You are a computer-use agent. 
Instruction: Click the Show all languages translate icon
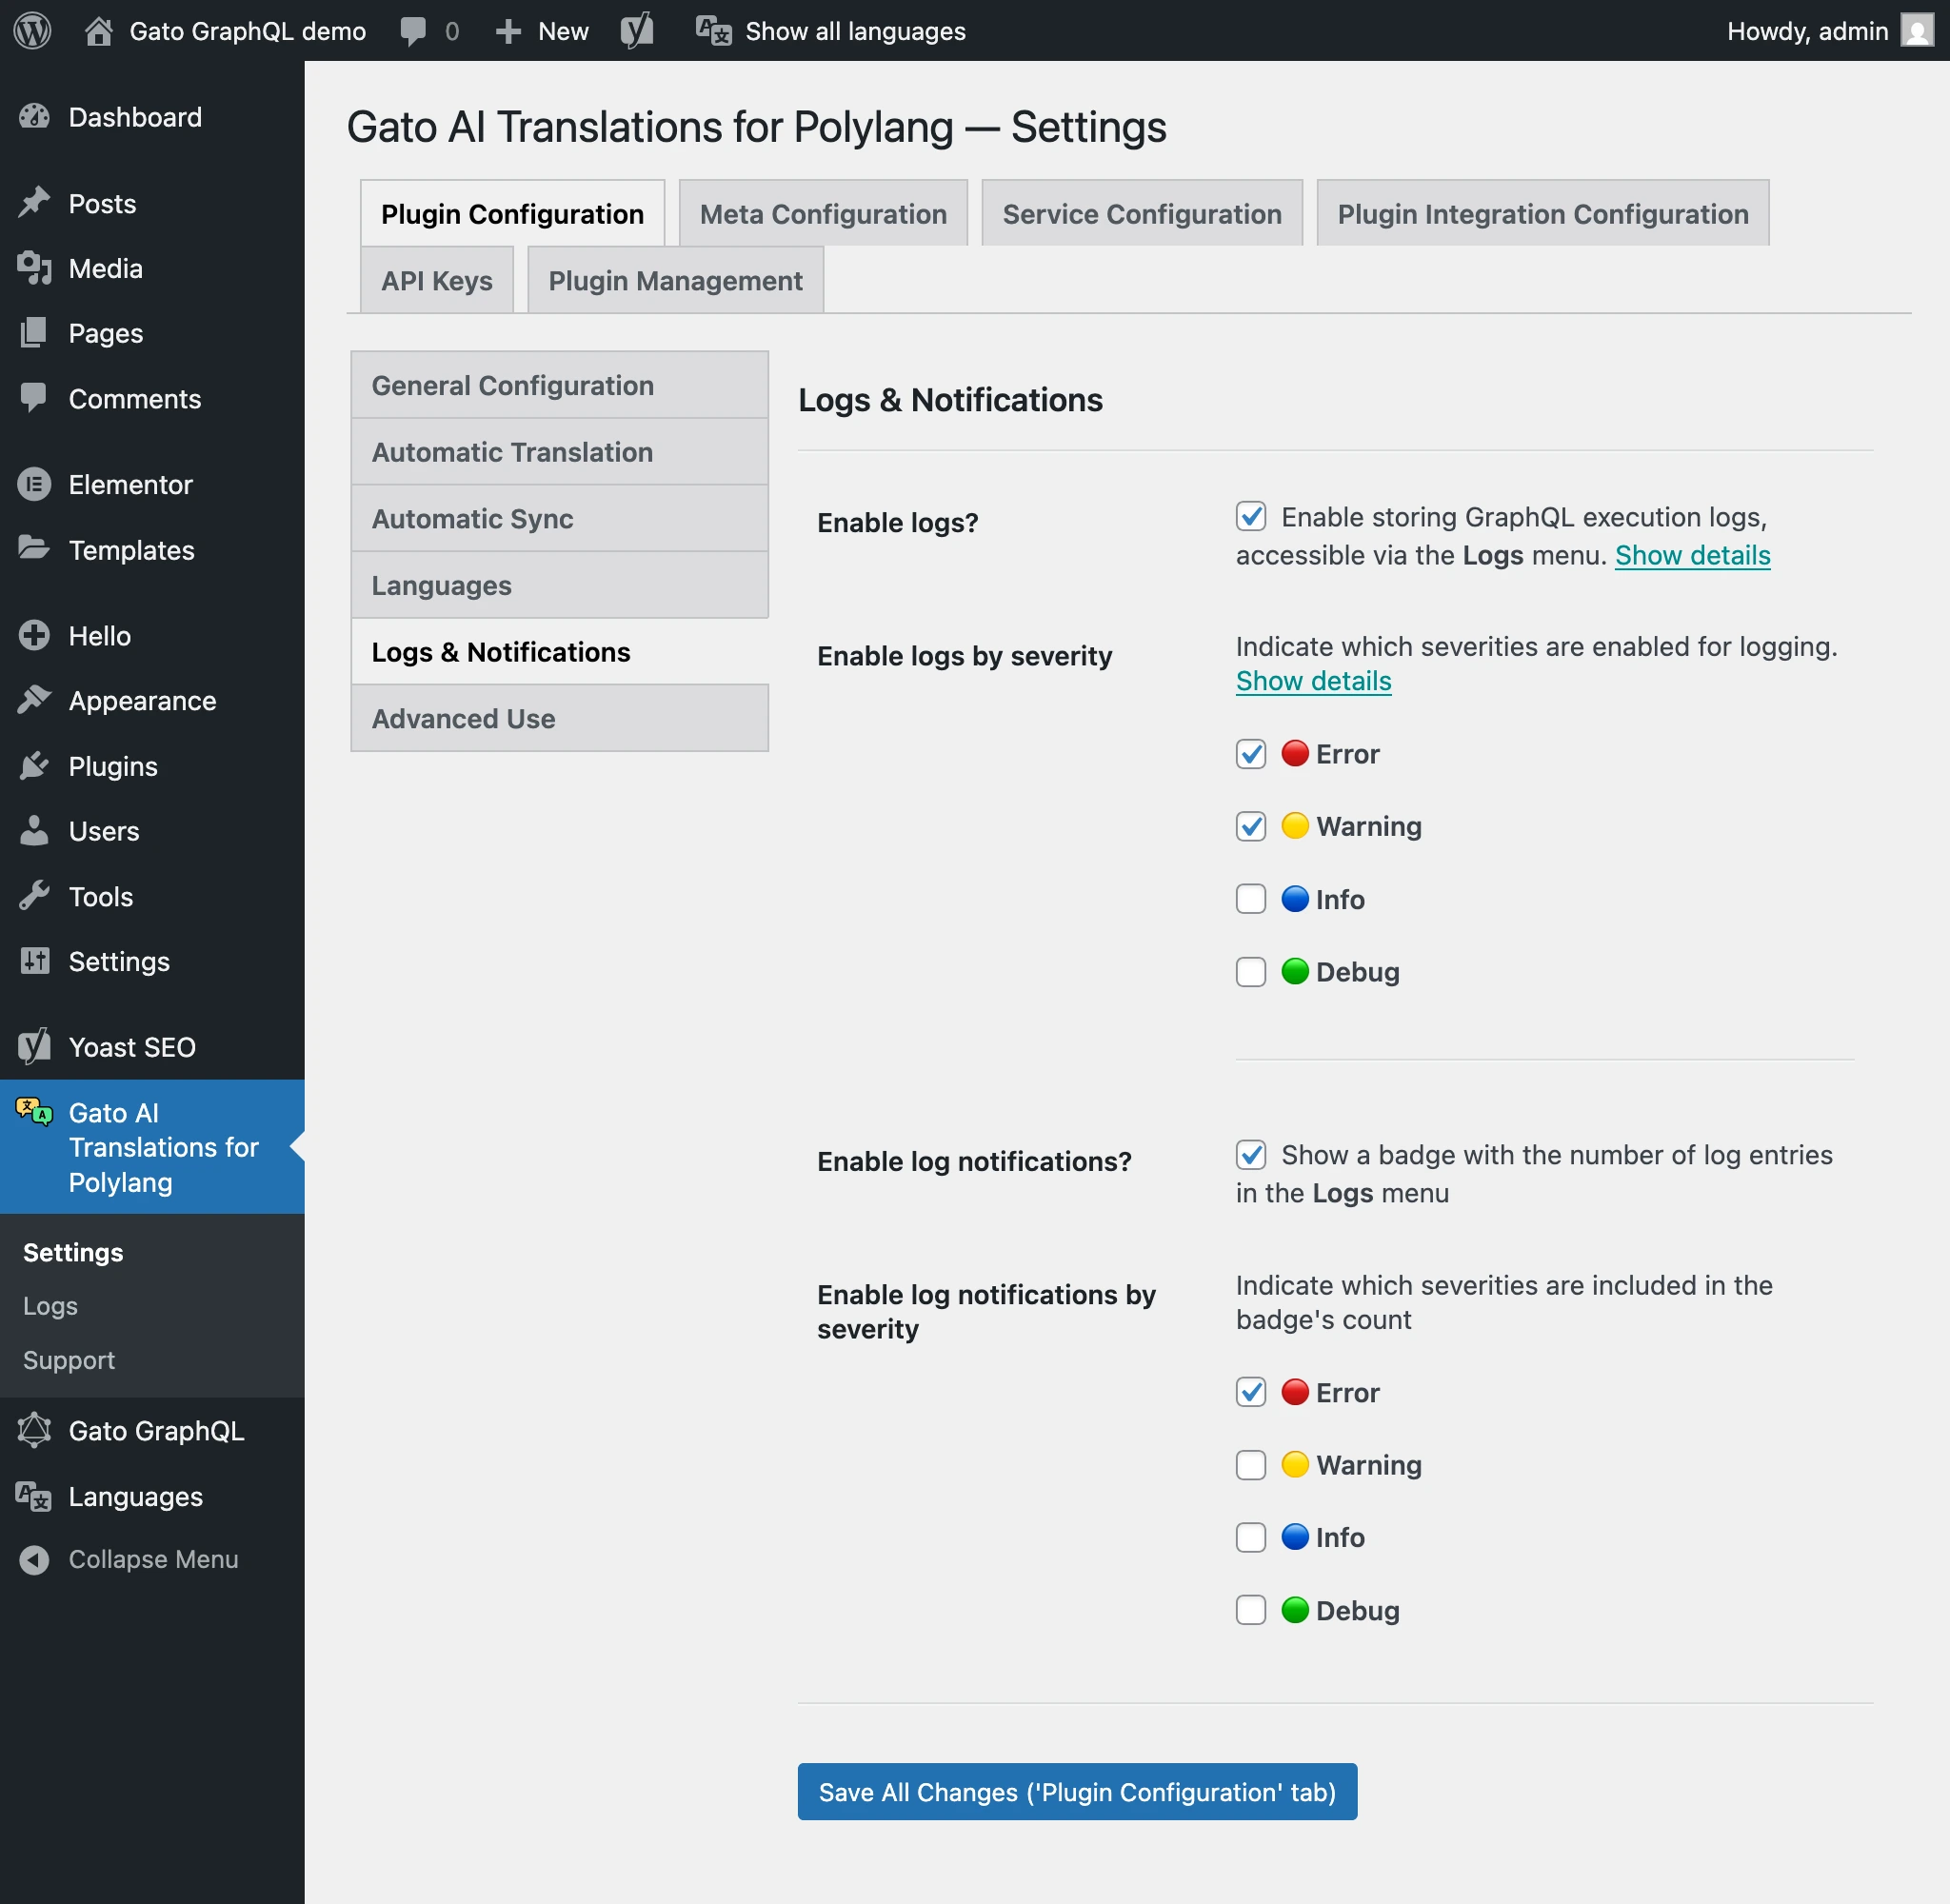coord(713,31)
